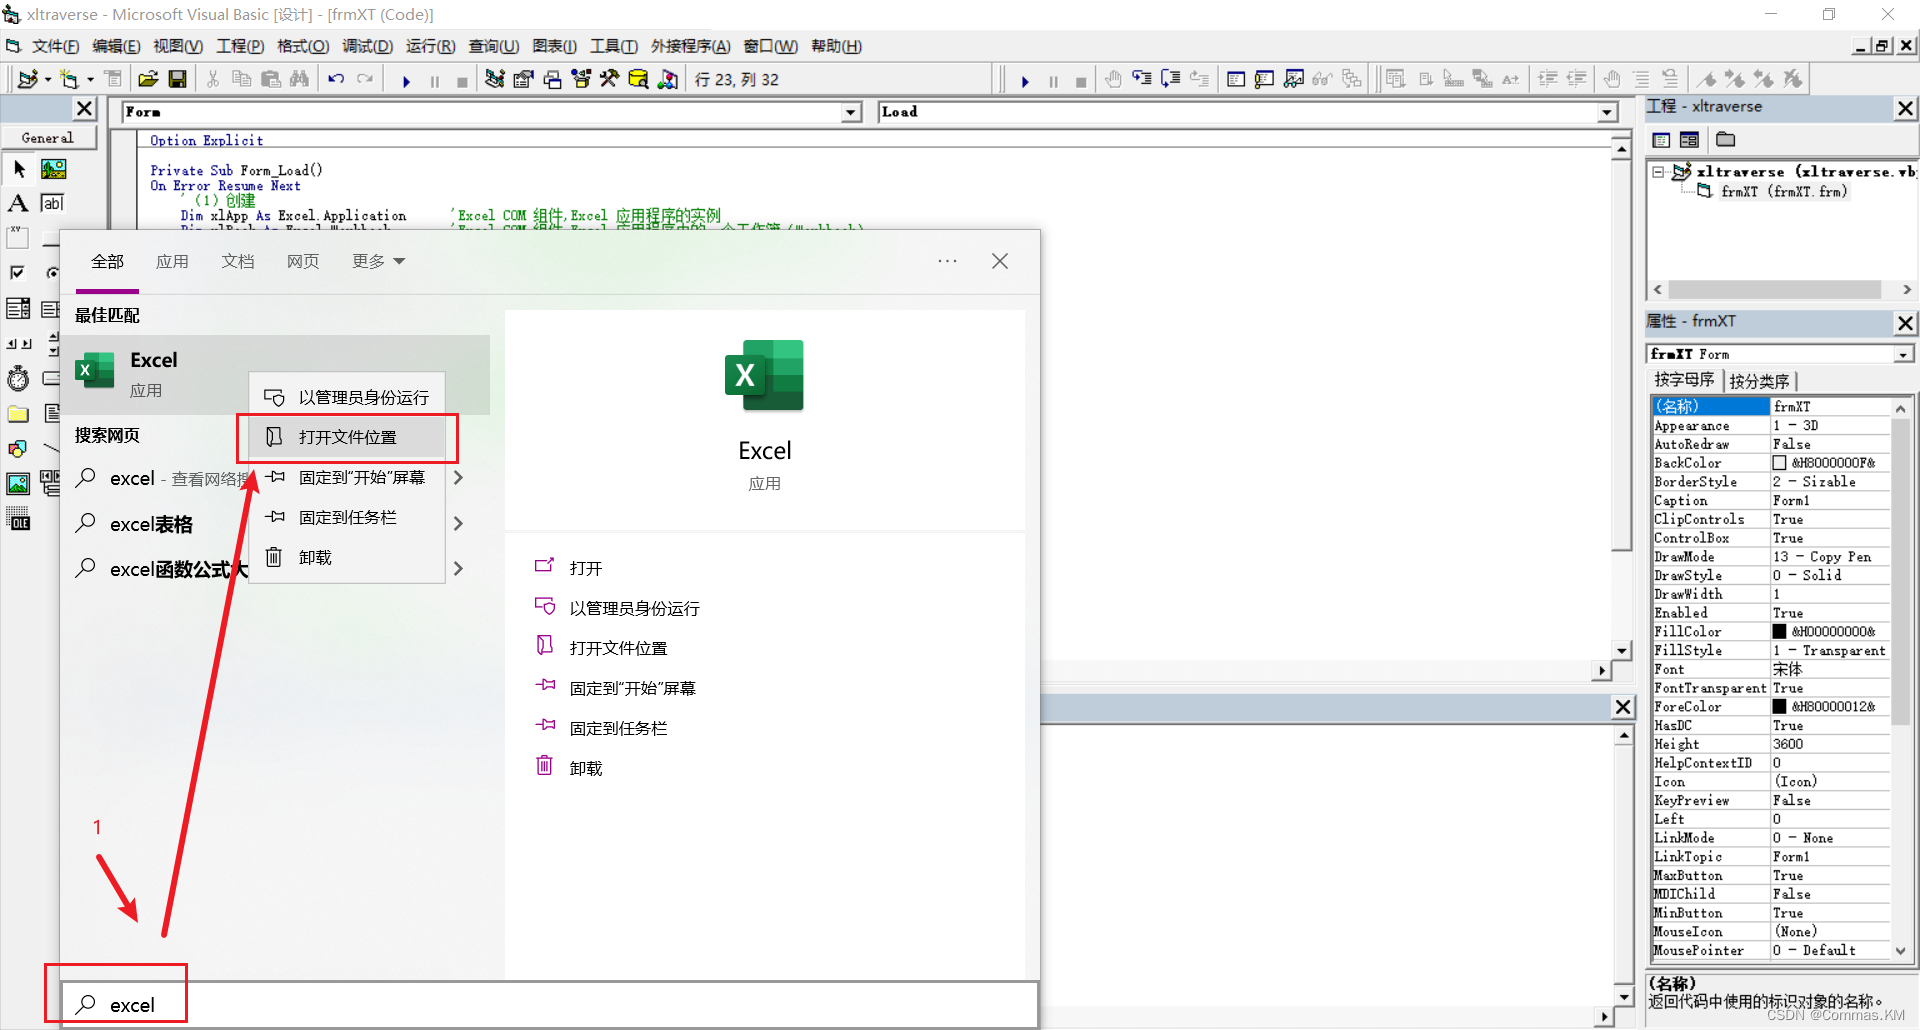Image resolution: width=1920 pixels, height=1030 pixels.
Task: Save the project with floppy disk icon
Action: (177, 79)
